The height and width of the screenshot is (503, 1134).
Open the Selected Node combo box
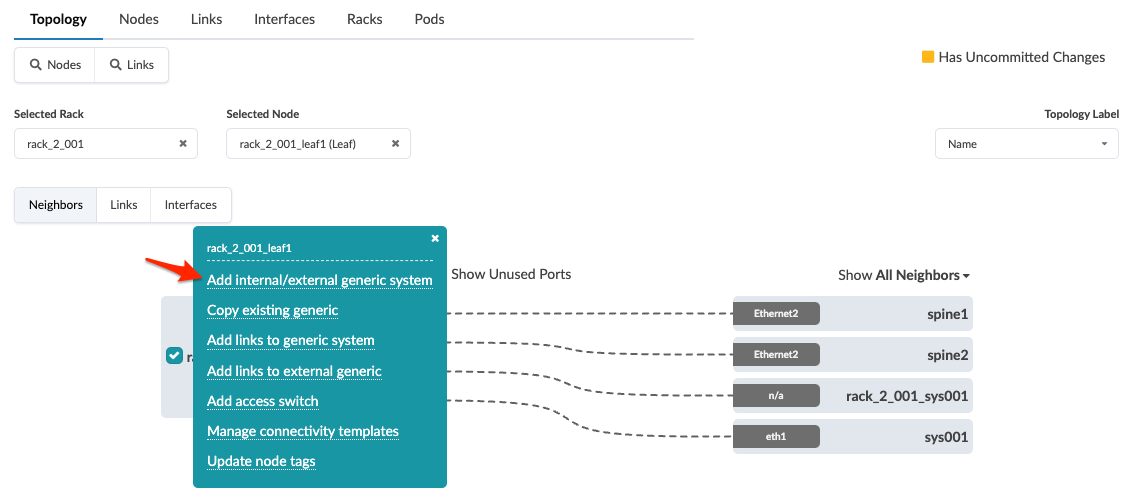click(308, 144)
